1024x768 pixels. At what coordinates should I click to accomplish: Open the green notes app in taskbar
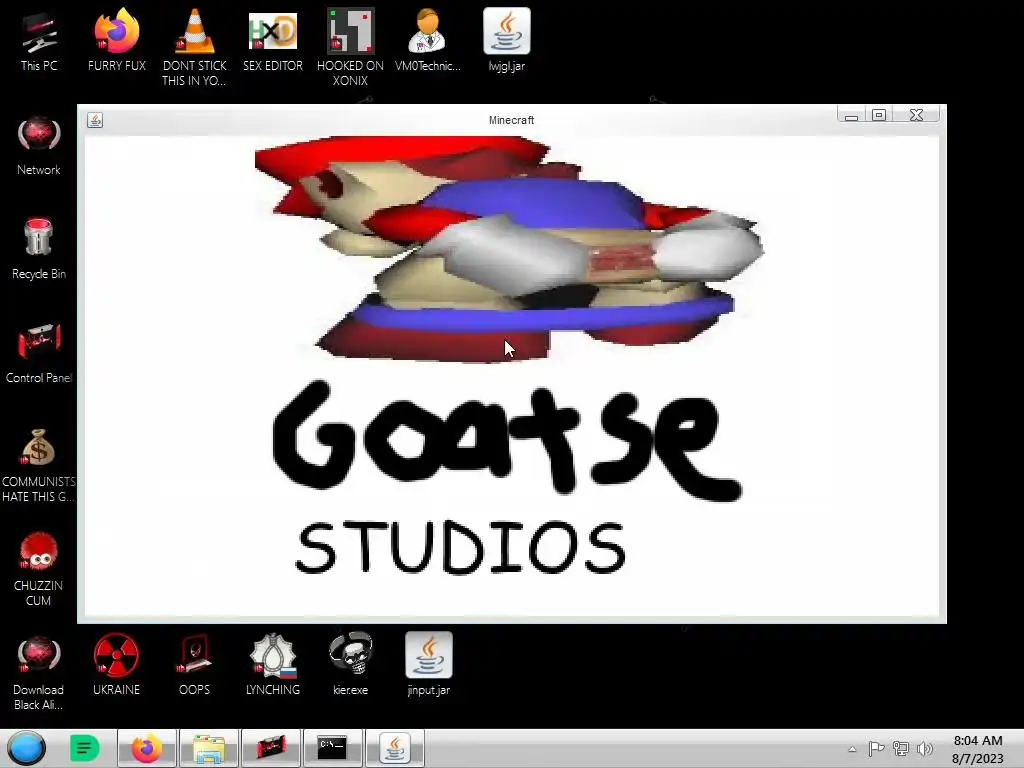tap(84, 748)
